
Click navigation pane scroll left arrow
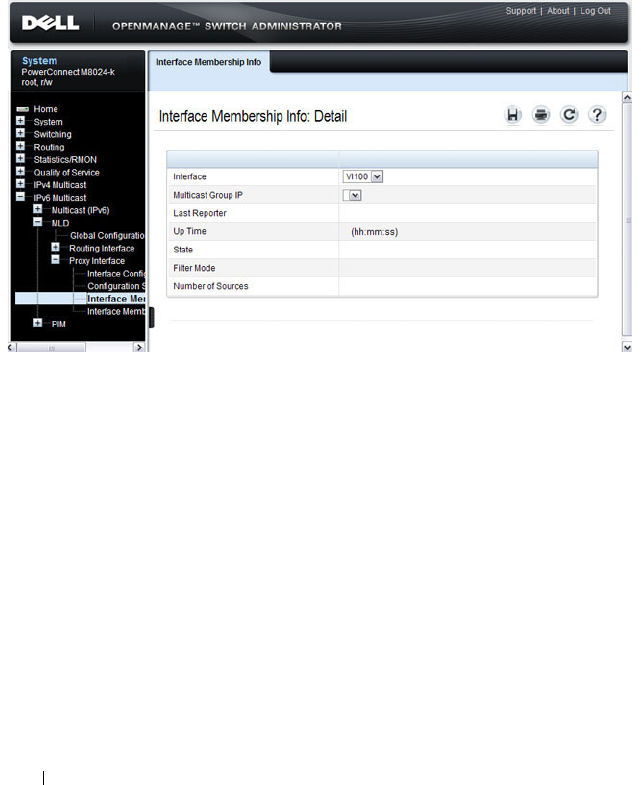click(x=12, y=347)
